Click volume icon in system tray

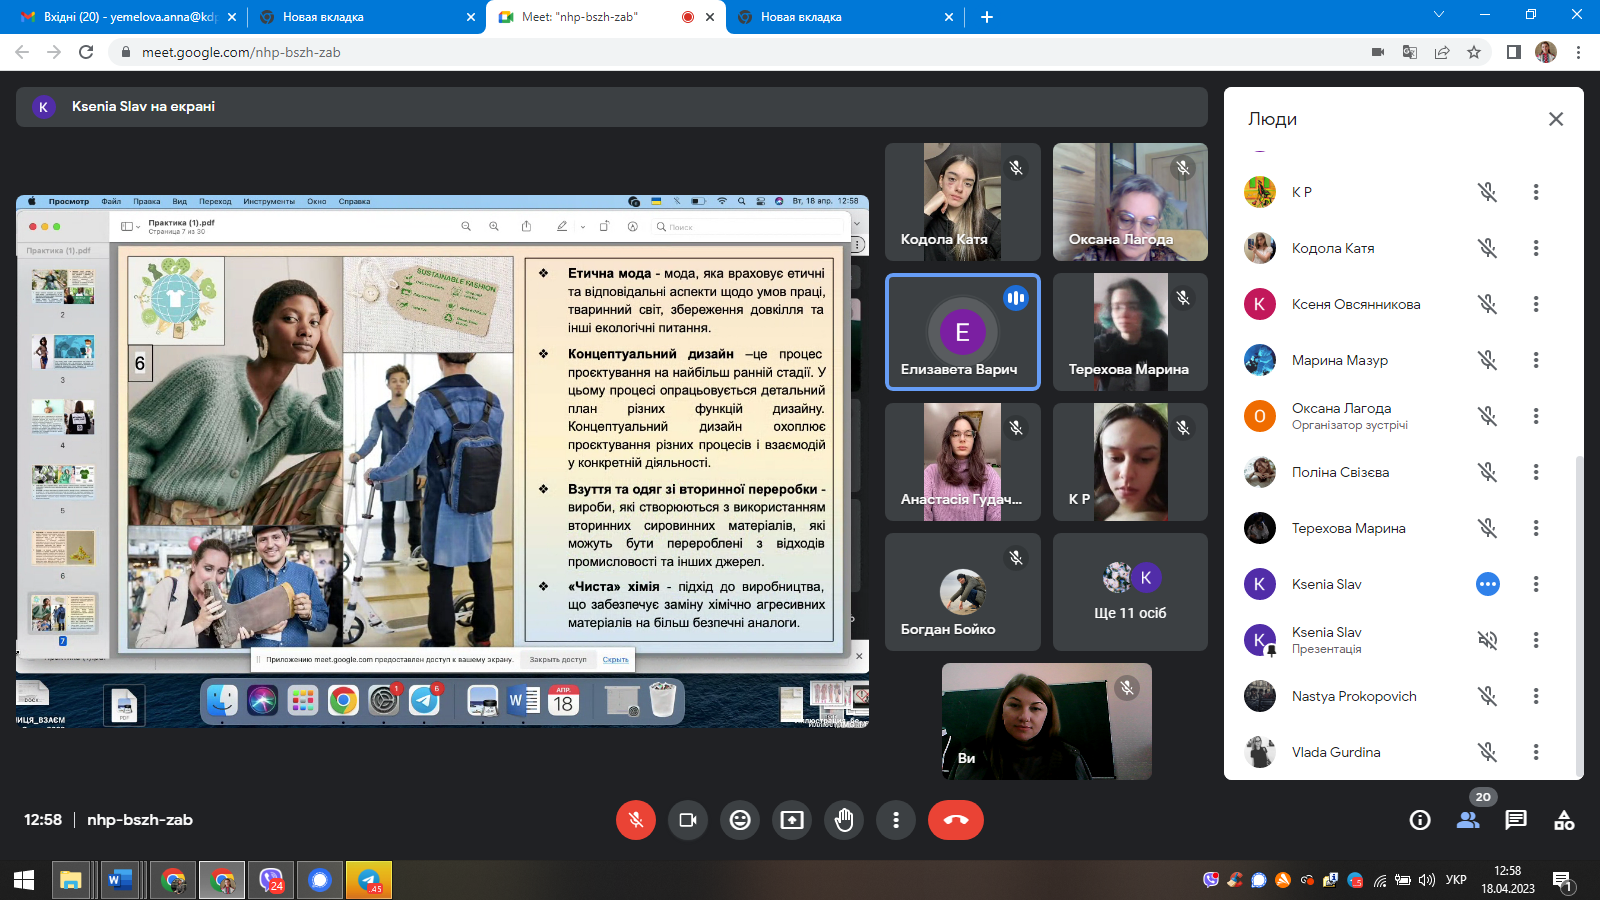[1427, 880]
